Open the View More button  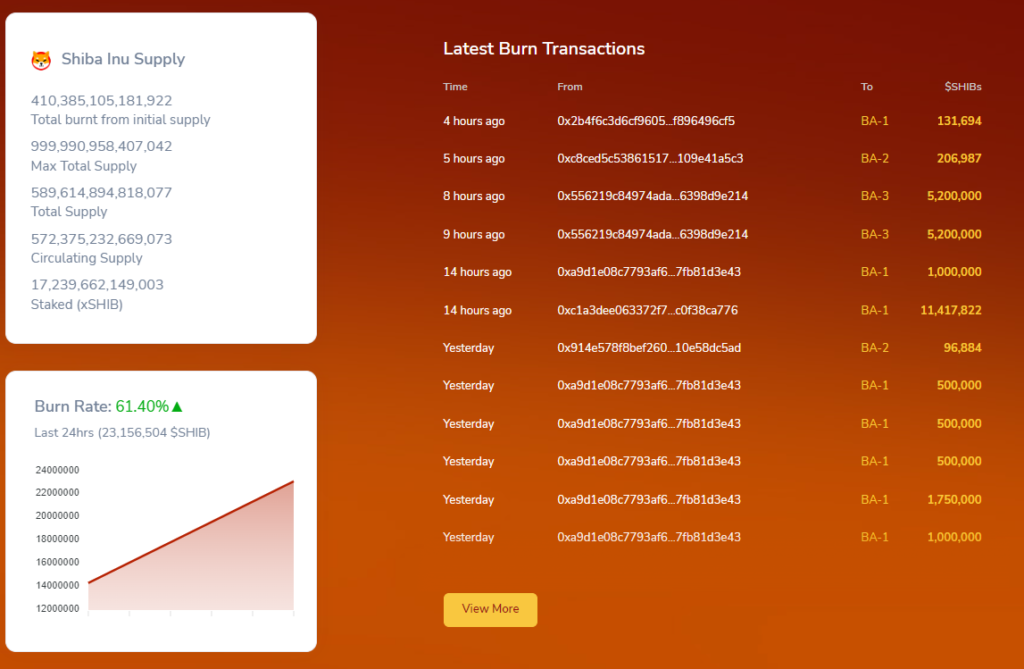click(490, 610)
